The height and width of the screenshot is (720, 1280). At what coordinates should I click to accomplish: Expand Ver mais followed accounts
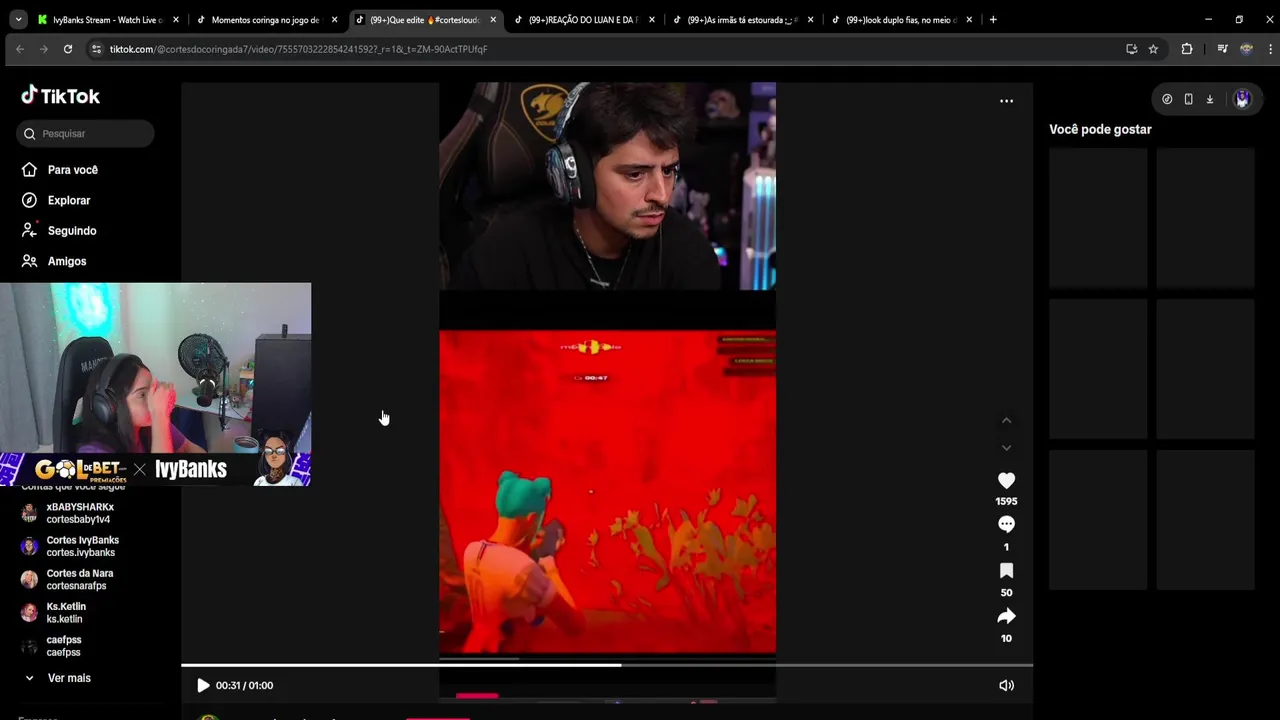(58, 678)
